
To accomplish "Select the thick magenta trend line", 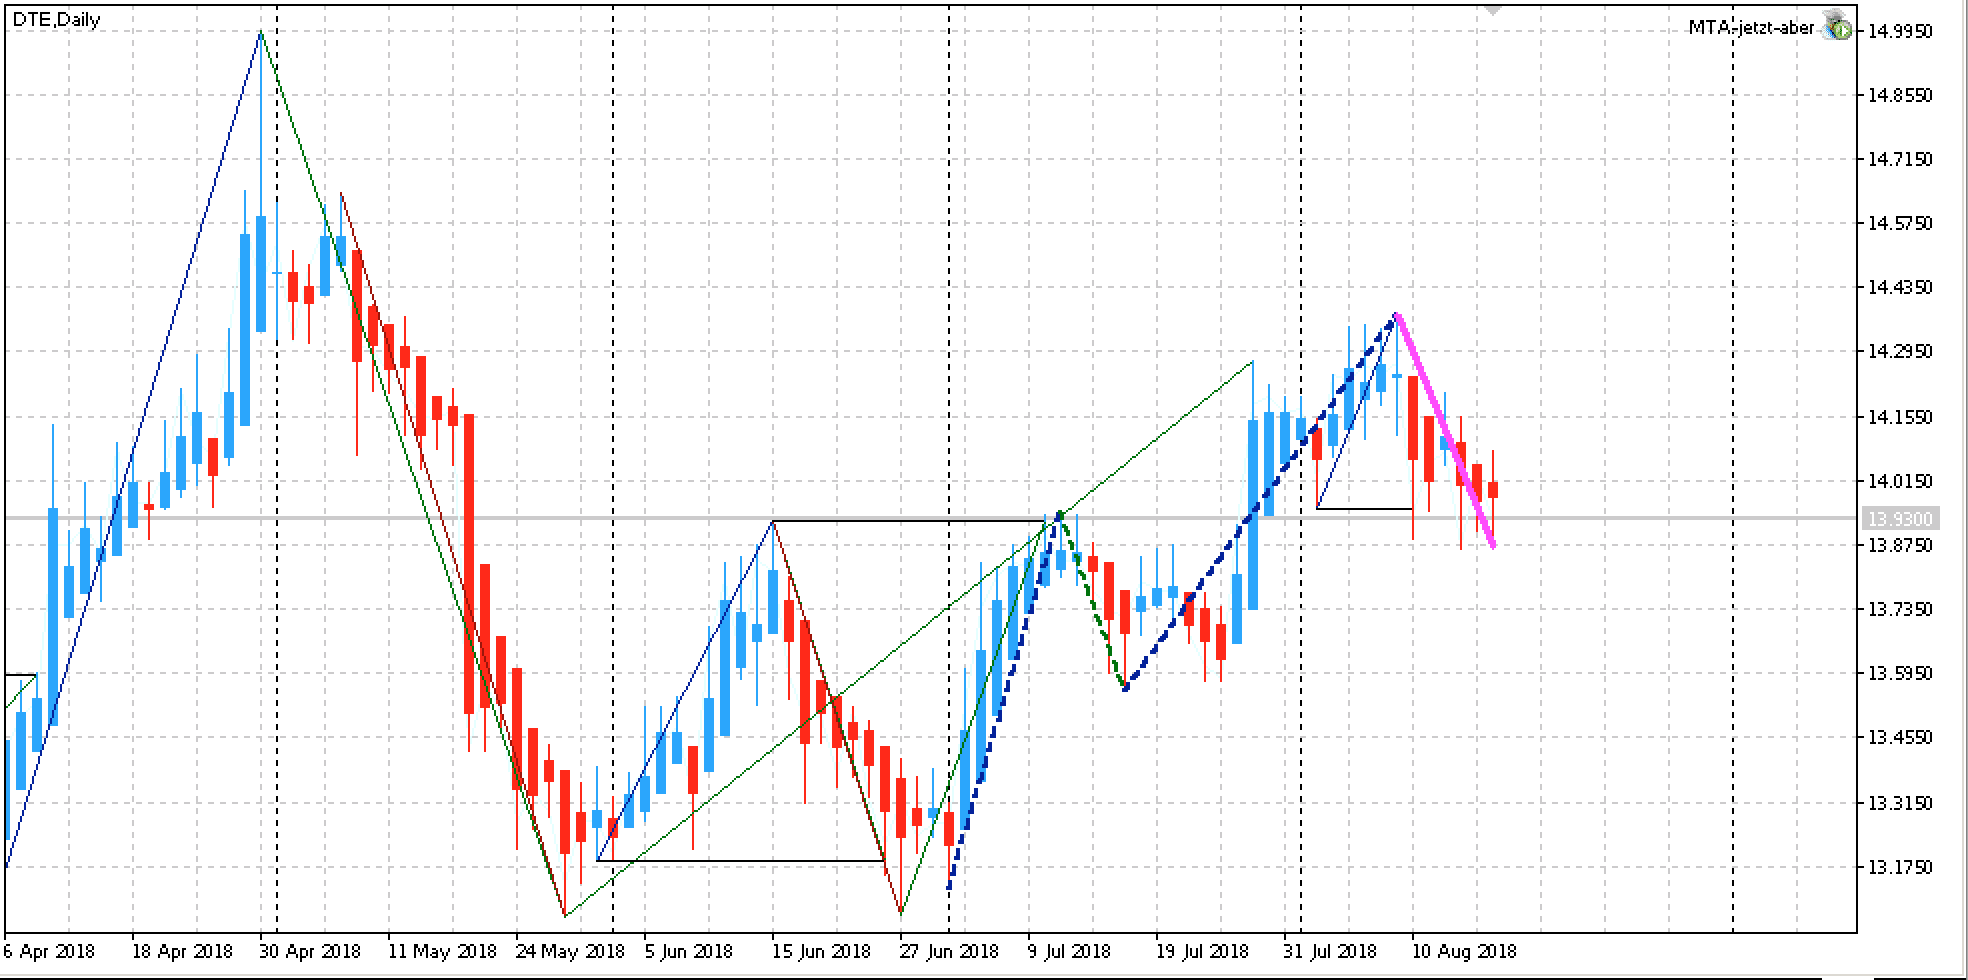I will pyautogui.click(x=1445, y=430).
